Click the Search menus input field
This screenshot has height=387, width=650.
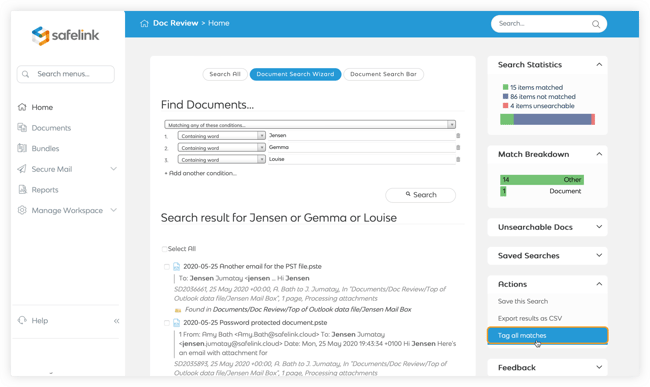tap(65, 74)
